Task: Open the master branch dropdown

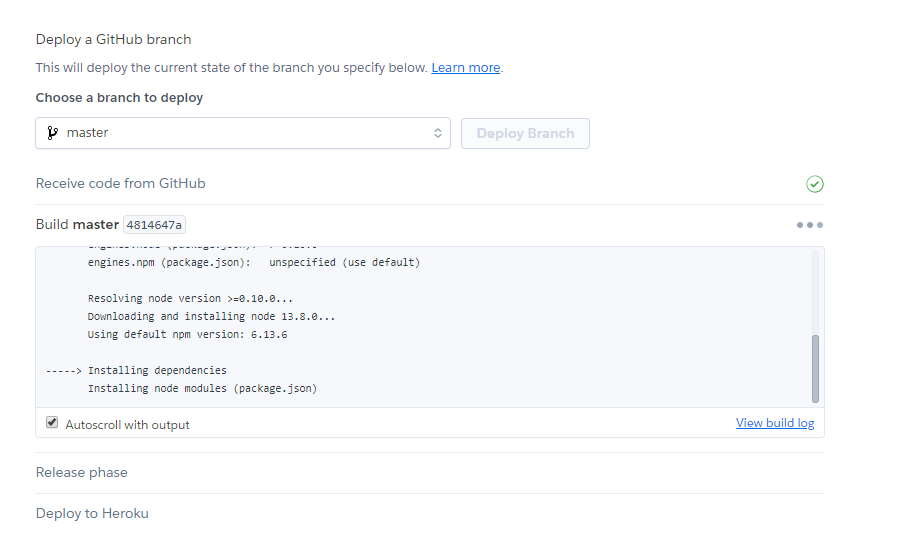Action: pyautogui.click(x=243, y=133)
